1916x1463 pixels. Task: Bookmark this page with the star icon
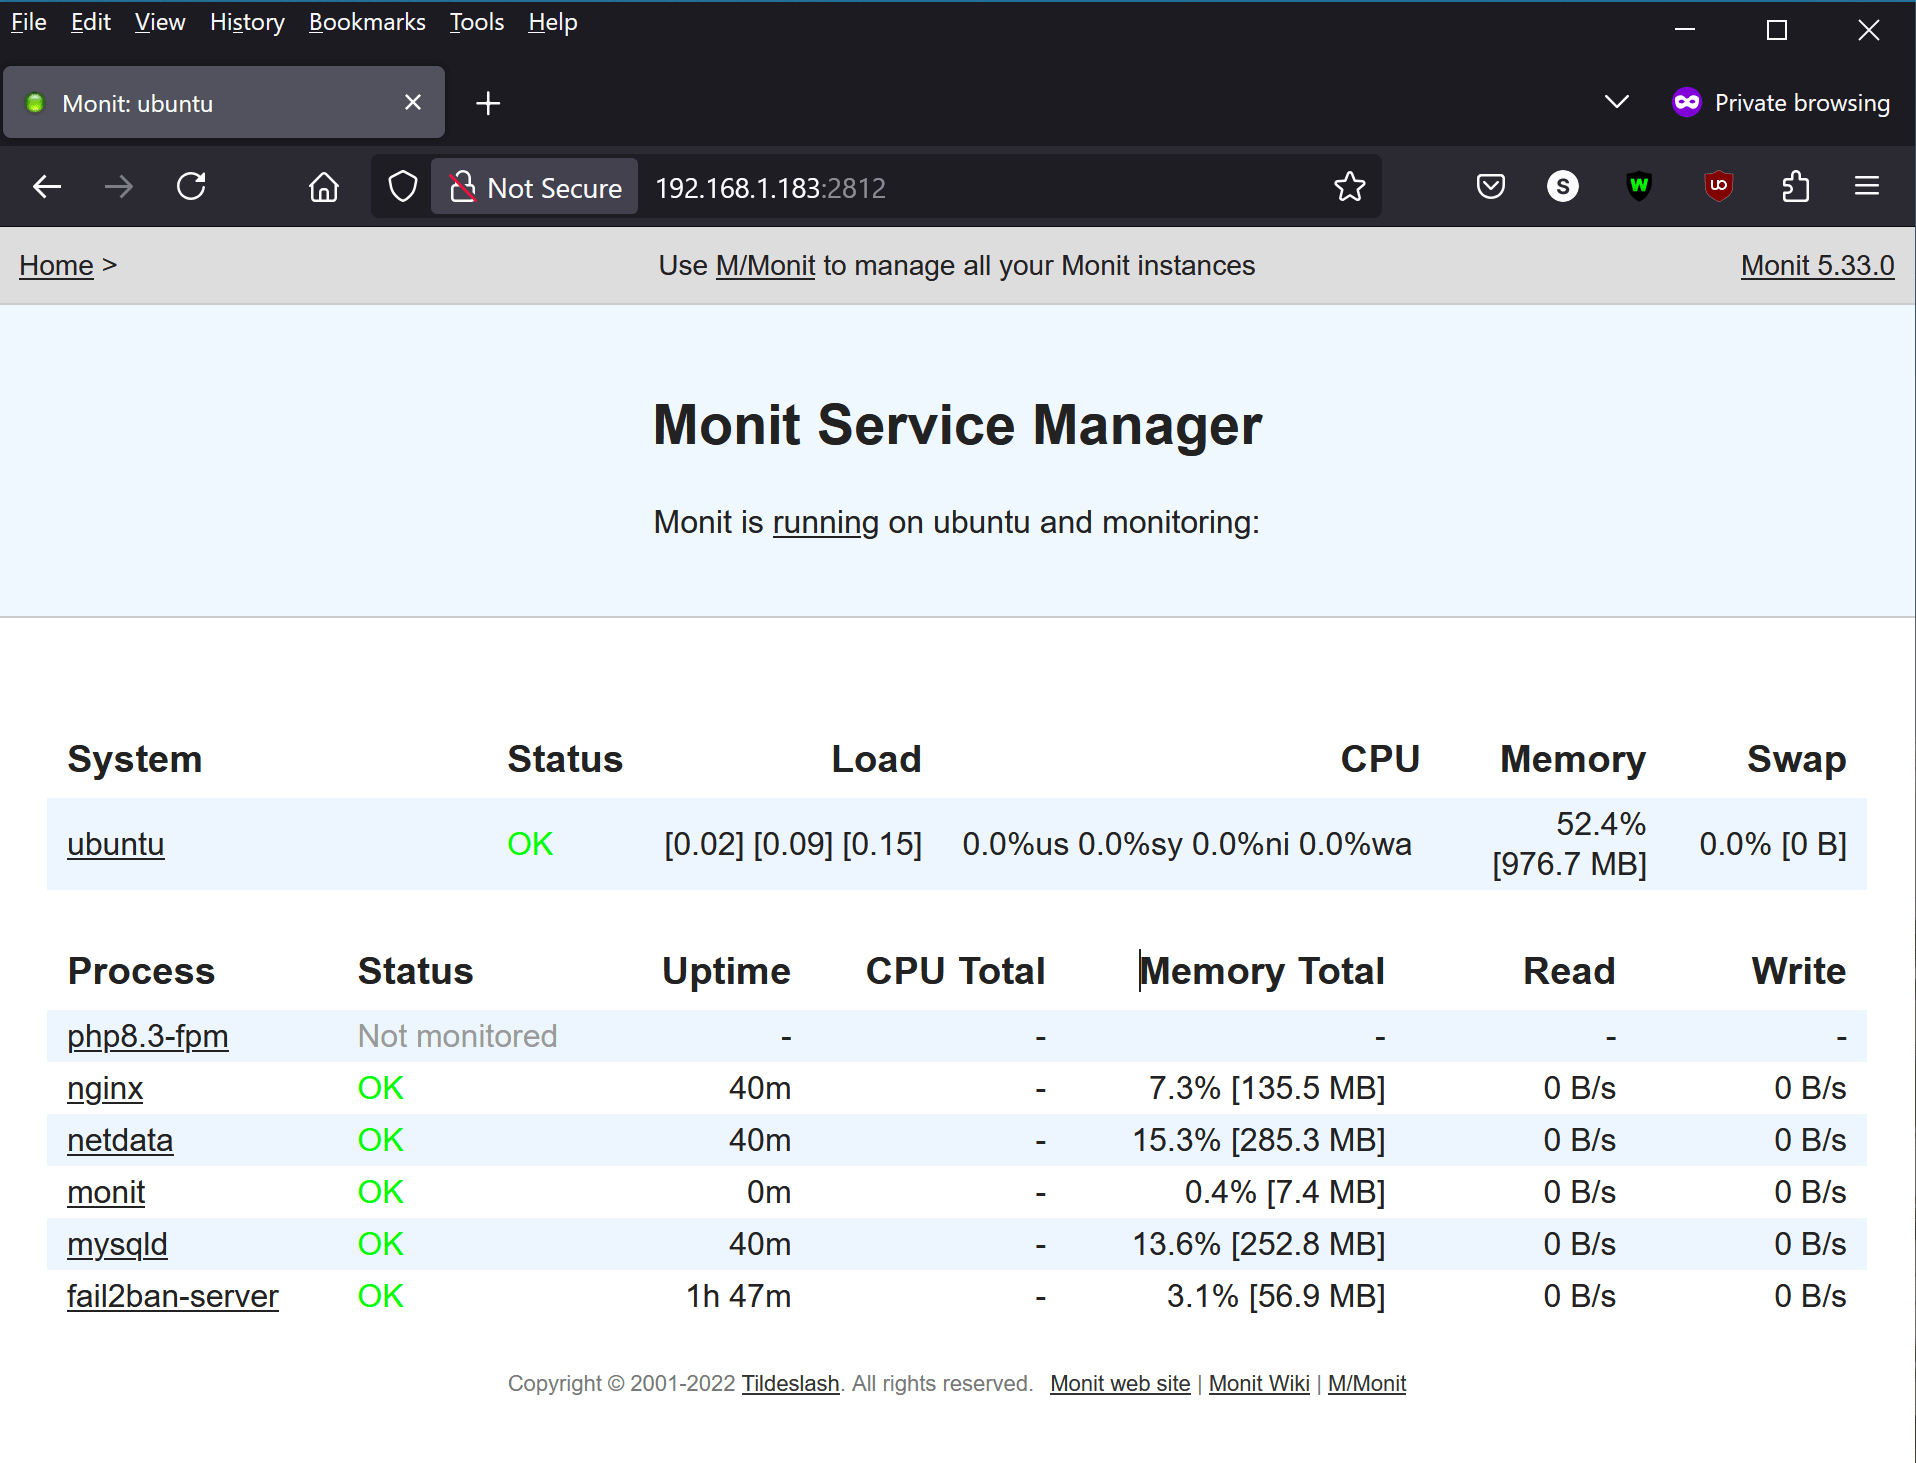point(1349,187)
